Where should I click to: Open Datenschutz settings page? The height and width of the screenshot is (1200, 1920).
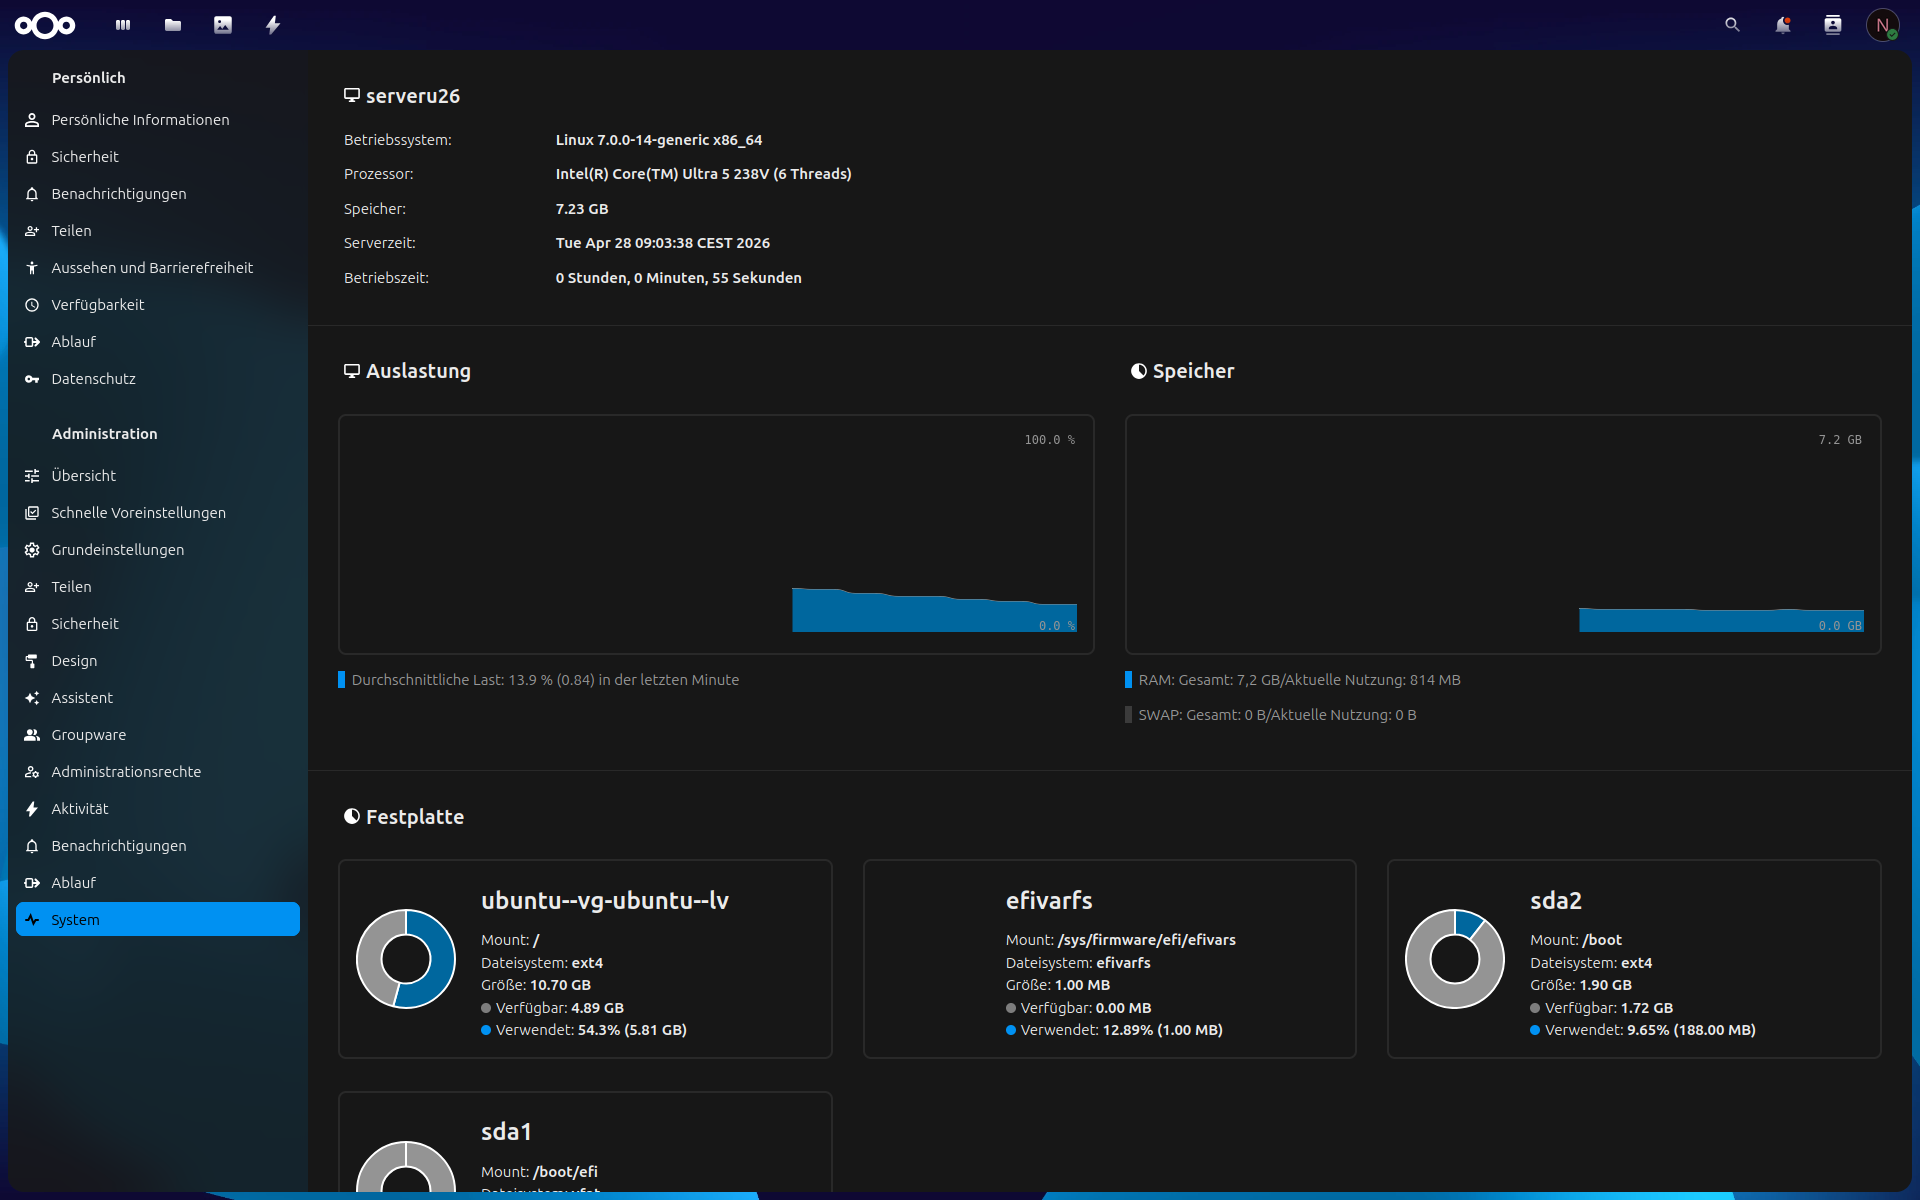[x=93, y=379]
